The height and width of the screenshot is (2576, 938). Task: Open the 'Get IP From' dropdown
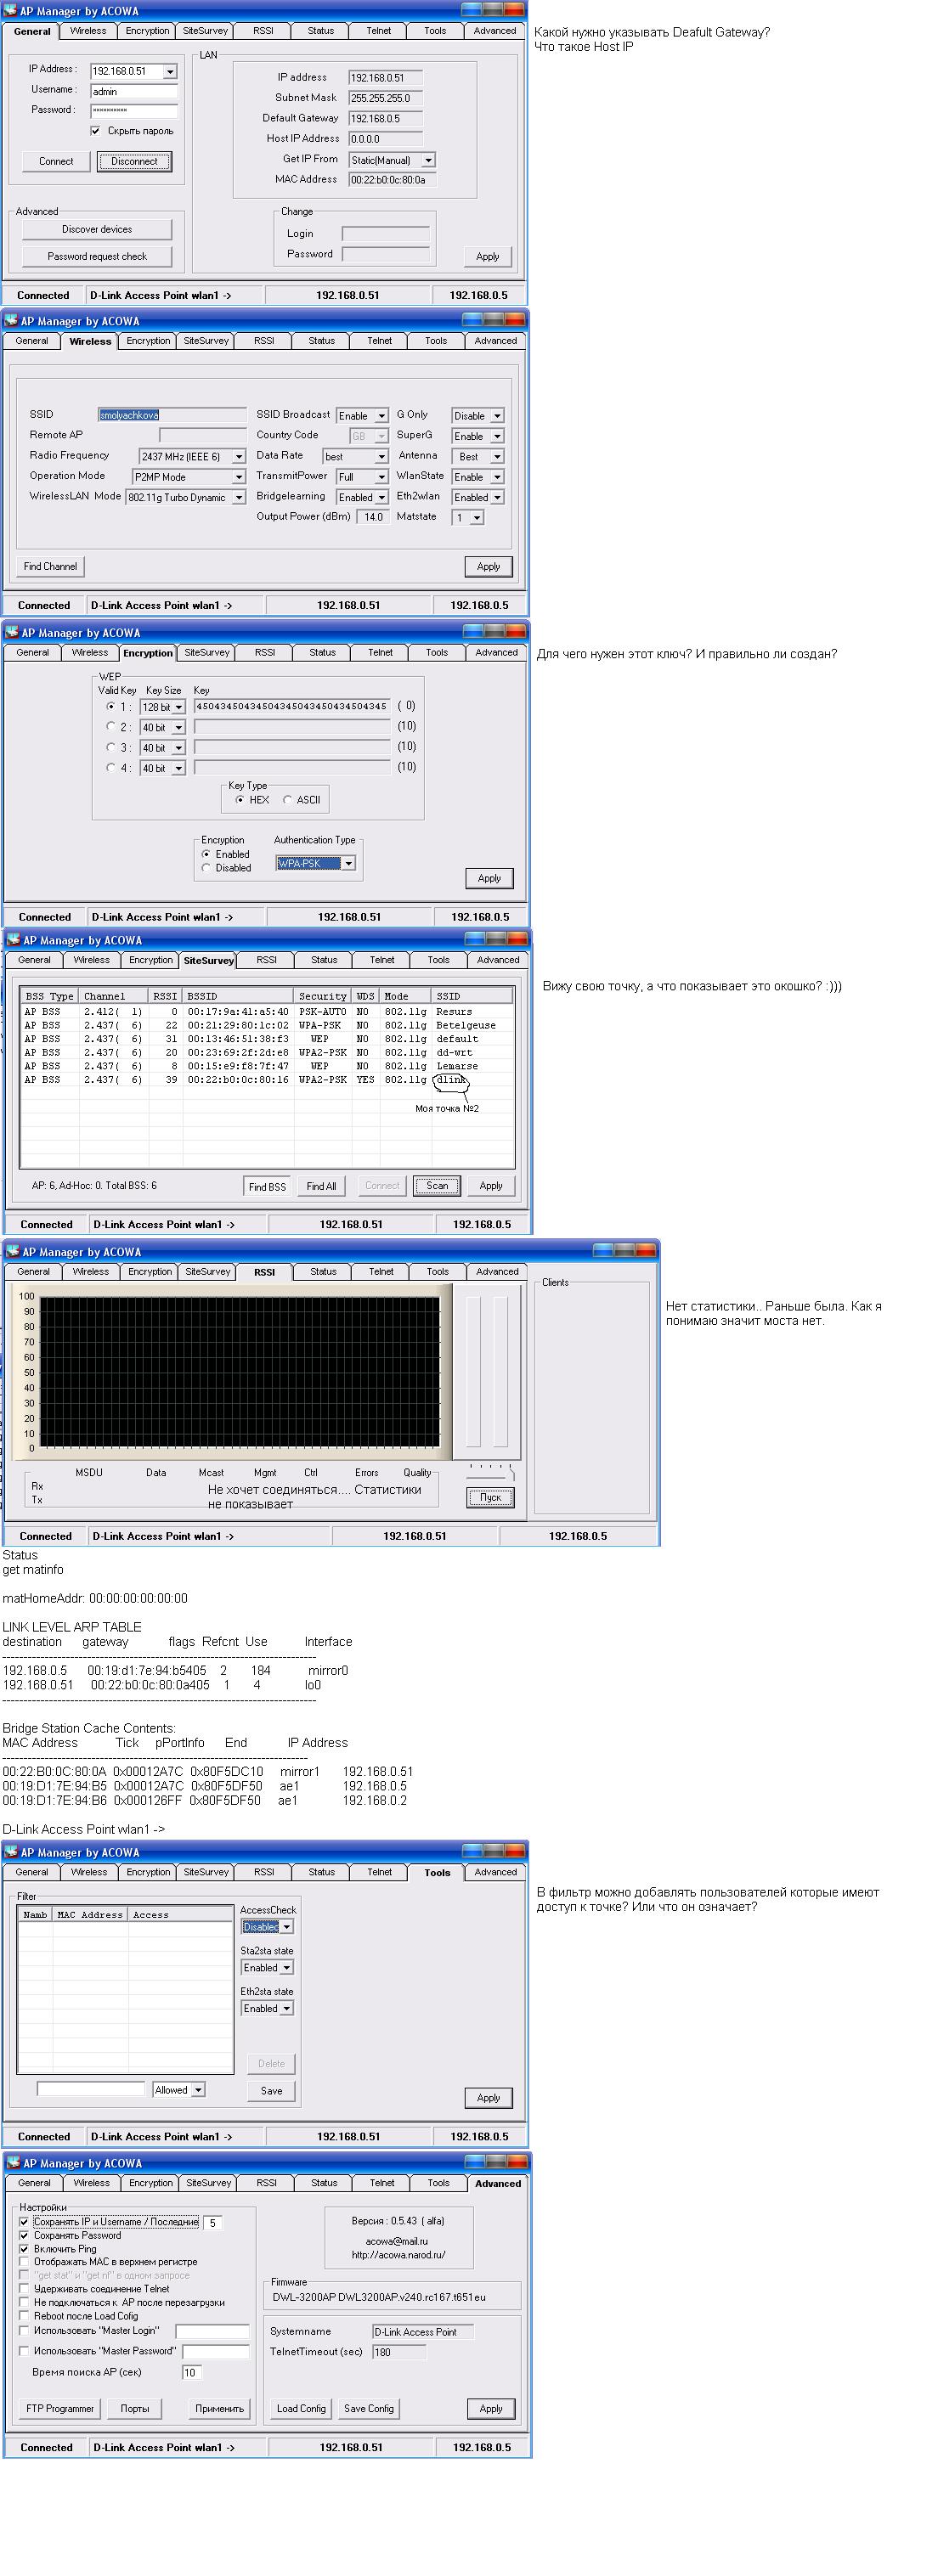tap(428, 160)
